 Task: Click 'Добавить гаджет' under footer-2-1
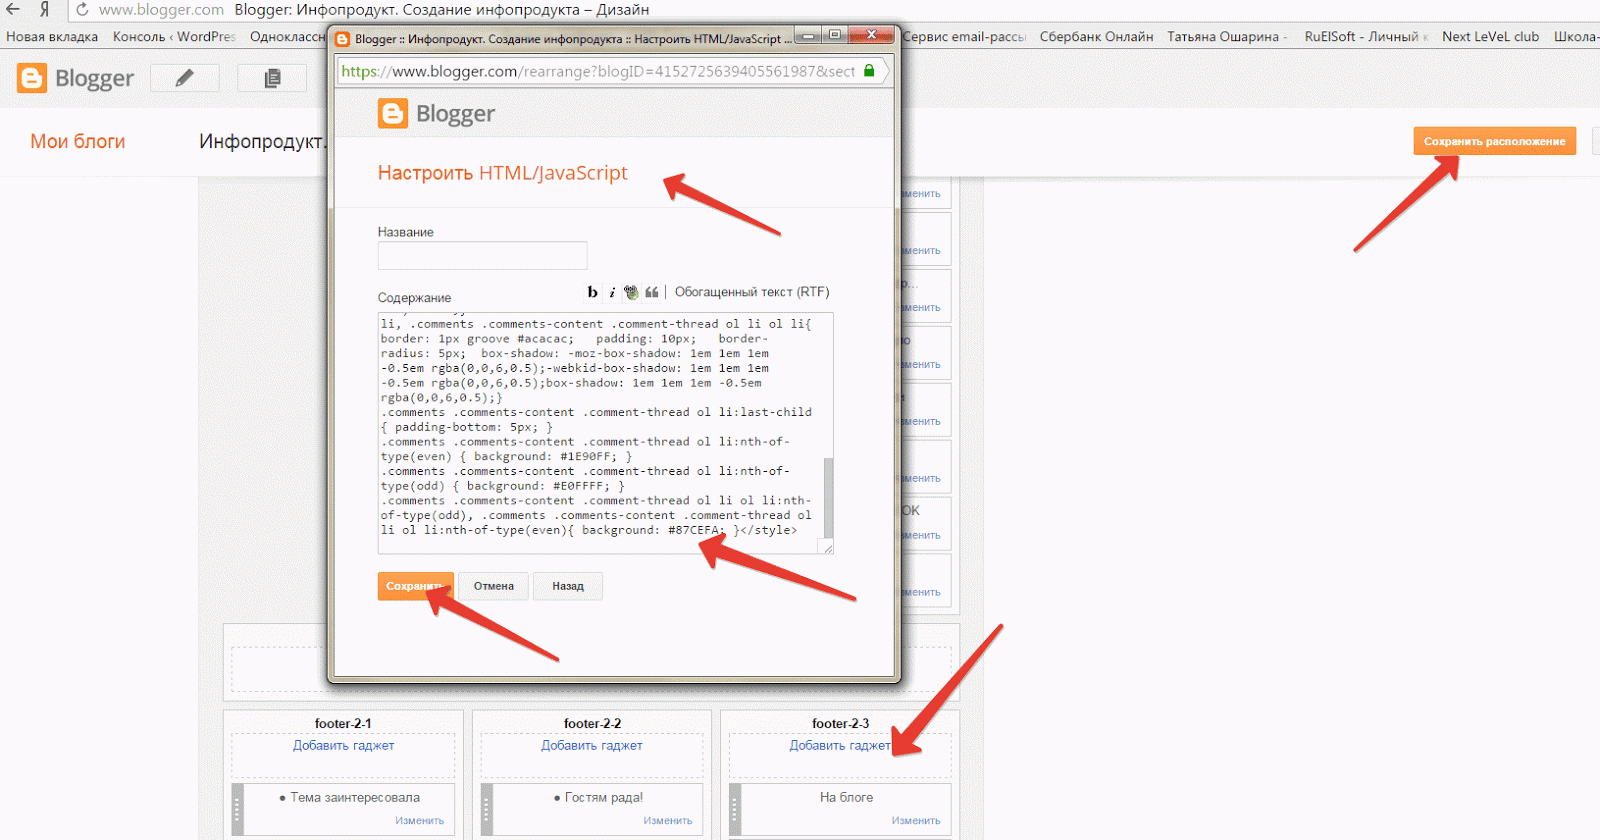(343, 745)
